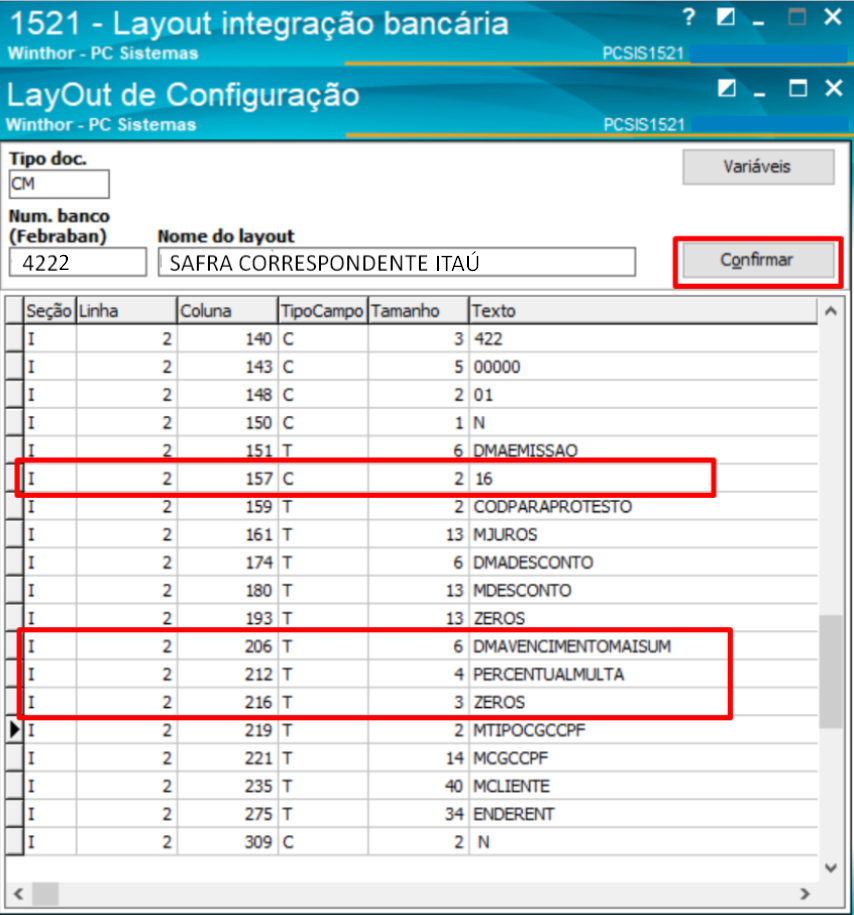Click the Coluna column header
Viewport: 854px width, 915px height.
click(228, 311)
